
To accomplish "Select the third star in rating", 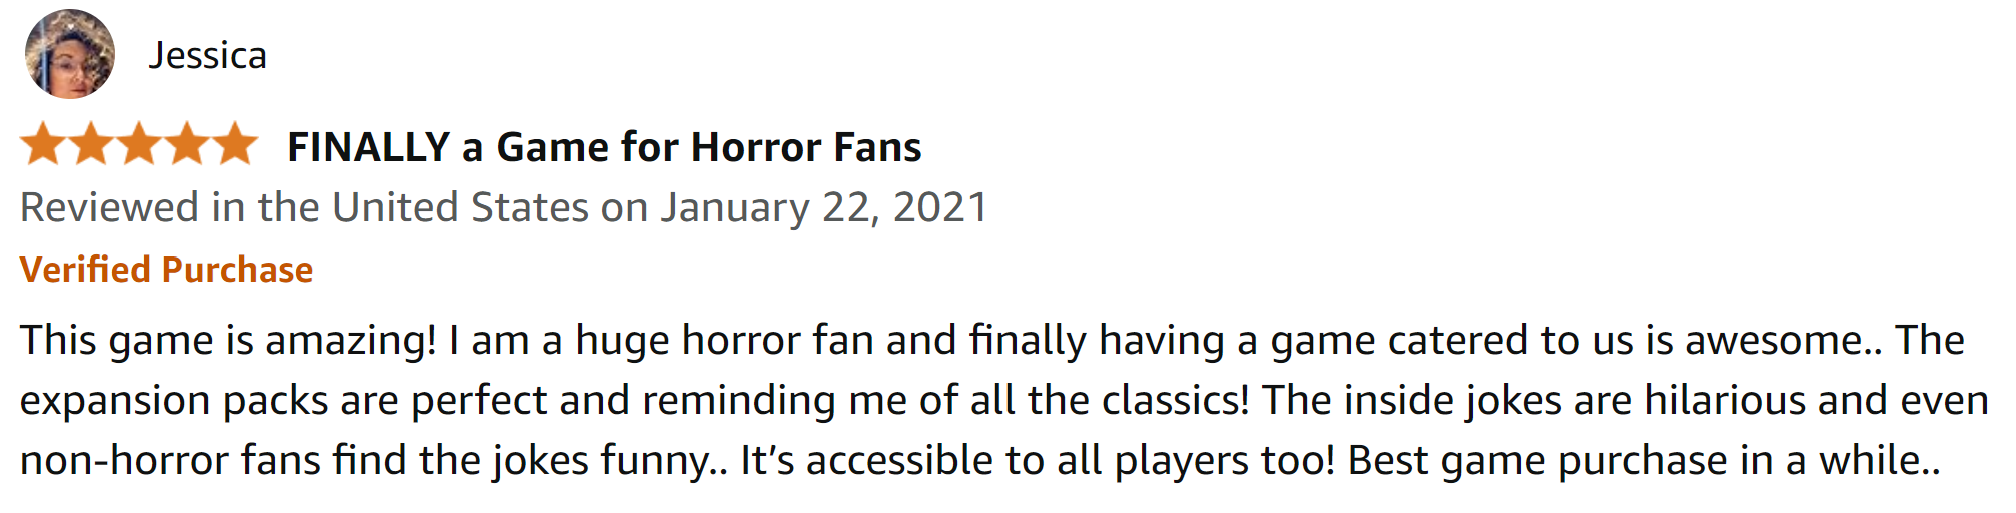I will click(139, 144).
